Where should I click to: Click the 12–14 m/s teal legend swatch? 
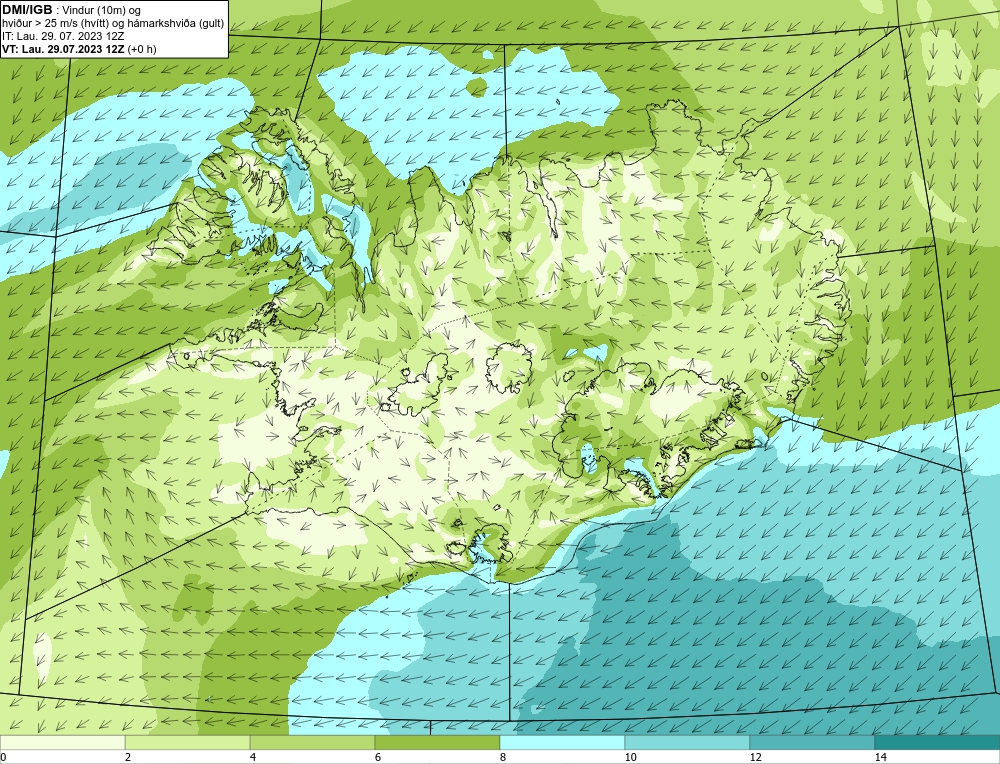[x=812, y=742]
